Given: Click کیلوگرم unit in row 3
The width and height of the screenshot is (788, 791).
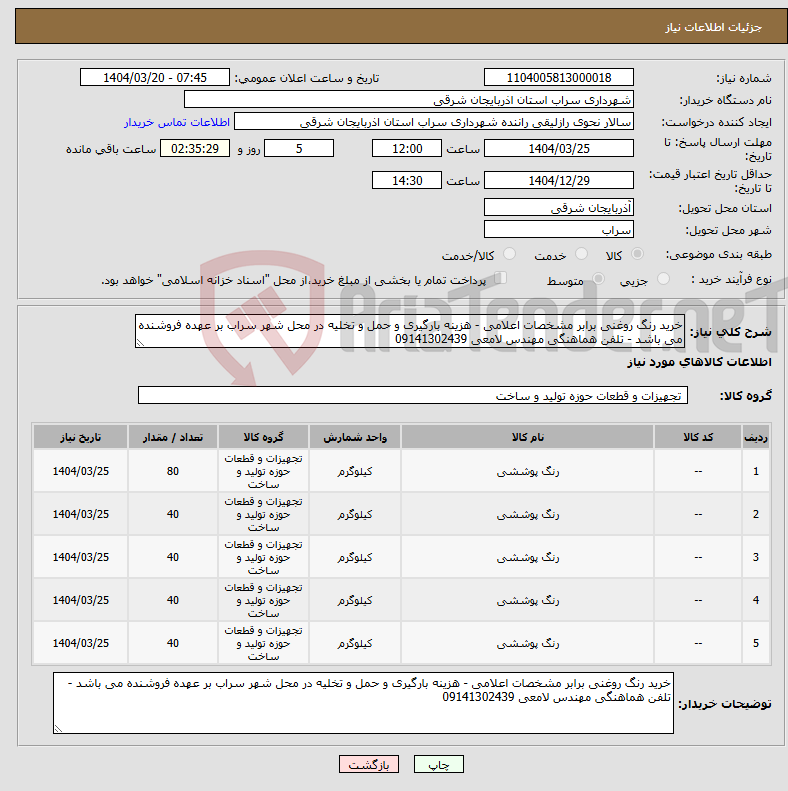Looking at the screenshot, I should pos(355,557).
